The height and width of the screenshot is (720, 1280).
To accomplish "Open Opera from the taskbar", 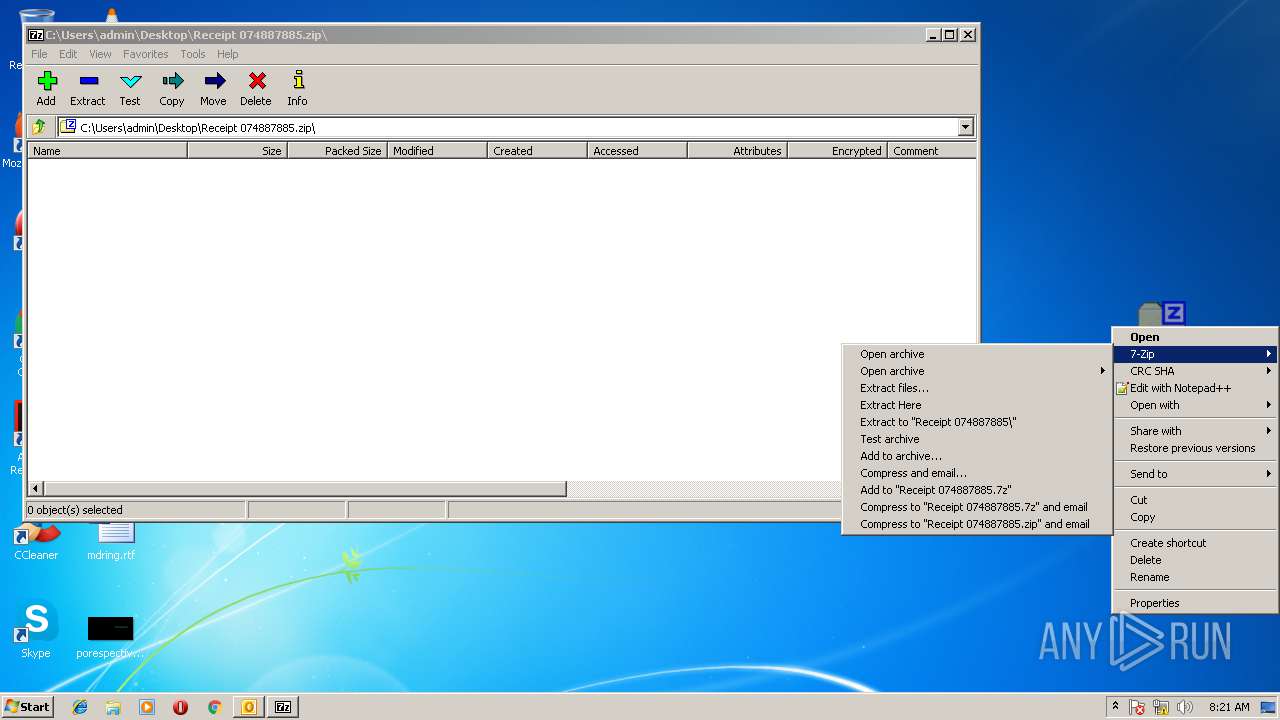I will pos(180,707).
